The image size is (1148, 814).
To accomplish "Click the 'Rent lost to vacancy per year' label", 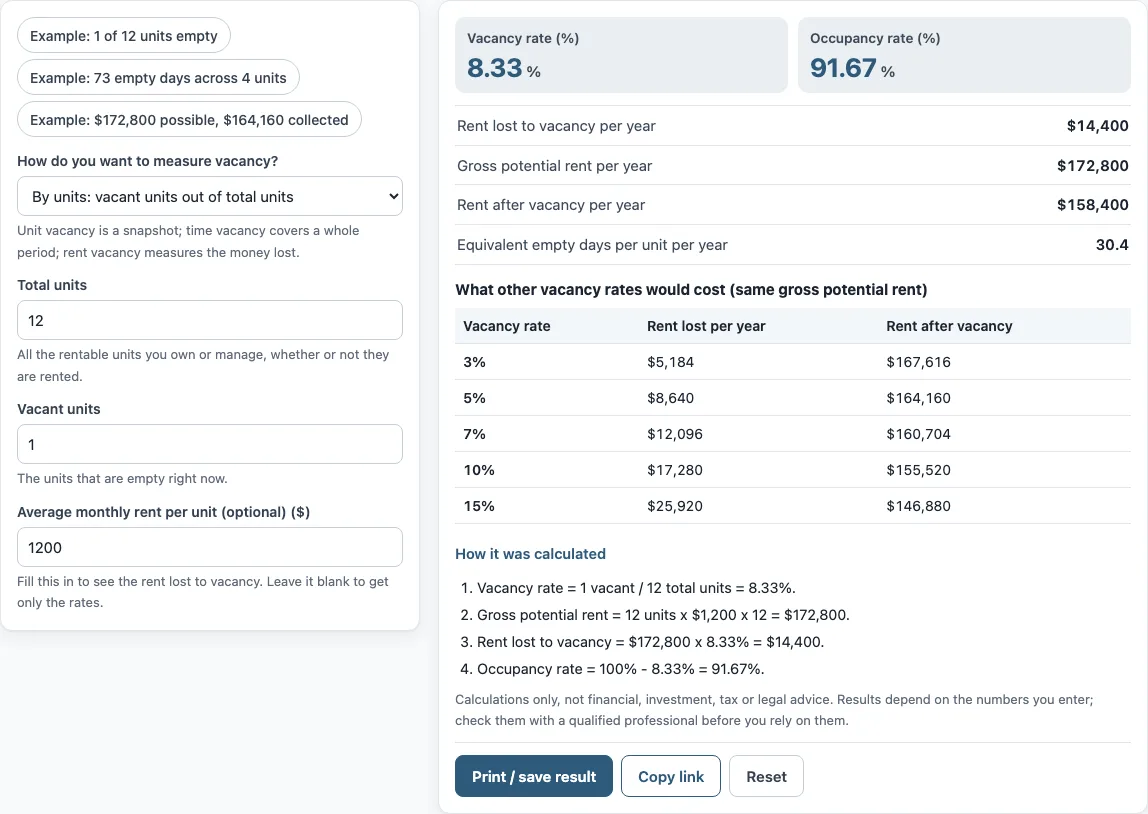I will [x=556, y=126].
